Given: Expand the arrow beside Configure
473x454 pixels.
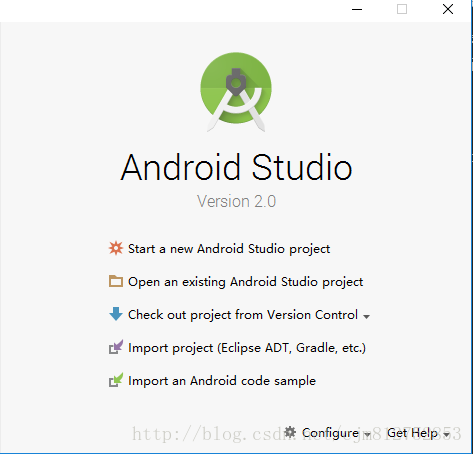Looking at the screenshot, I should (x=368, y=435).
